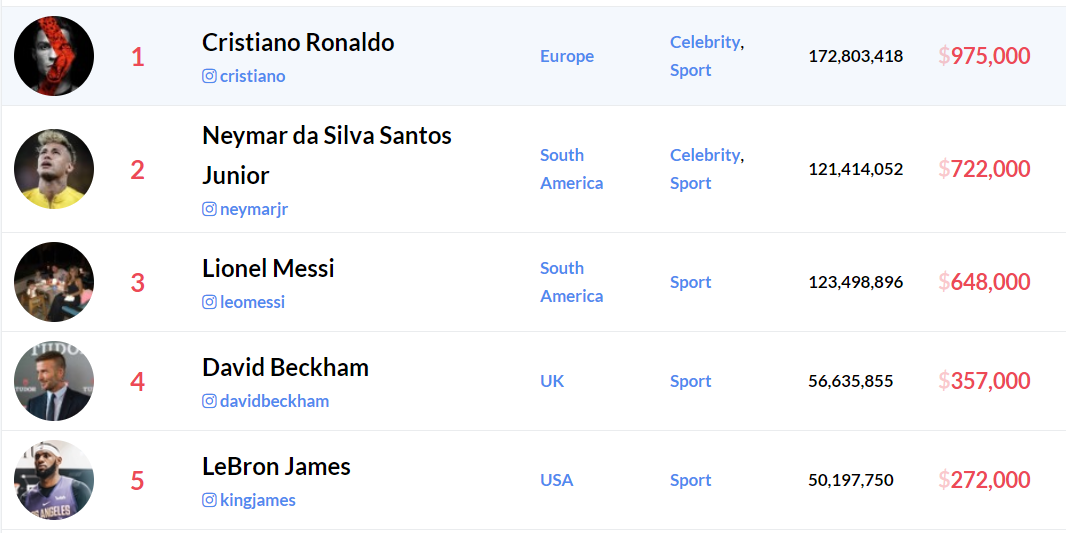
Task: Click Instagram icon beside davidbeckham handle
Action: tap(209, 401)
